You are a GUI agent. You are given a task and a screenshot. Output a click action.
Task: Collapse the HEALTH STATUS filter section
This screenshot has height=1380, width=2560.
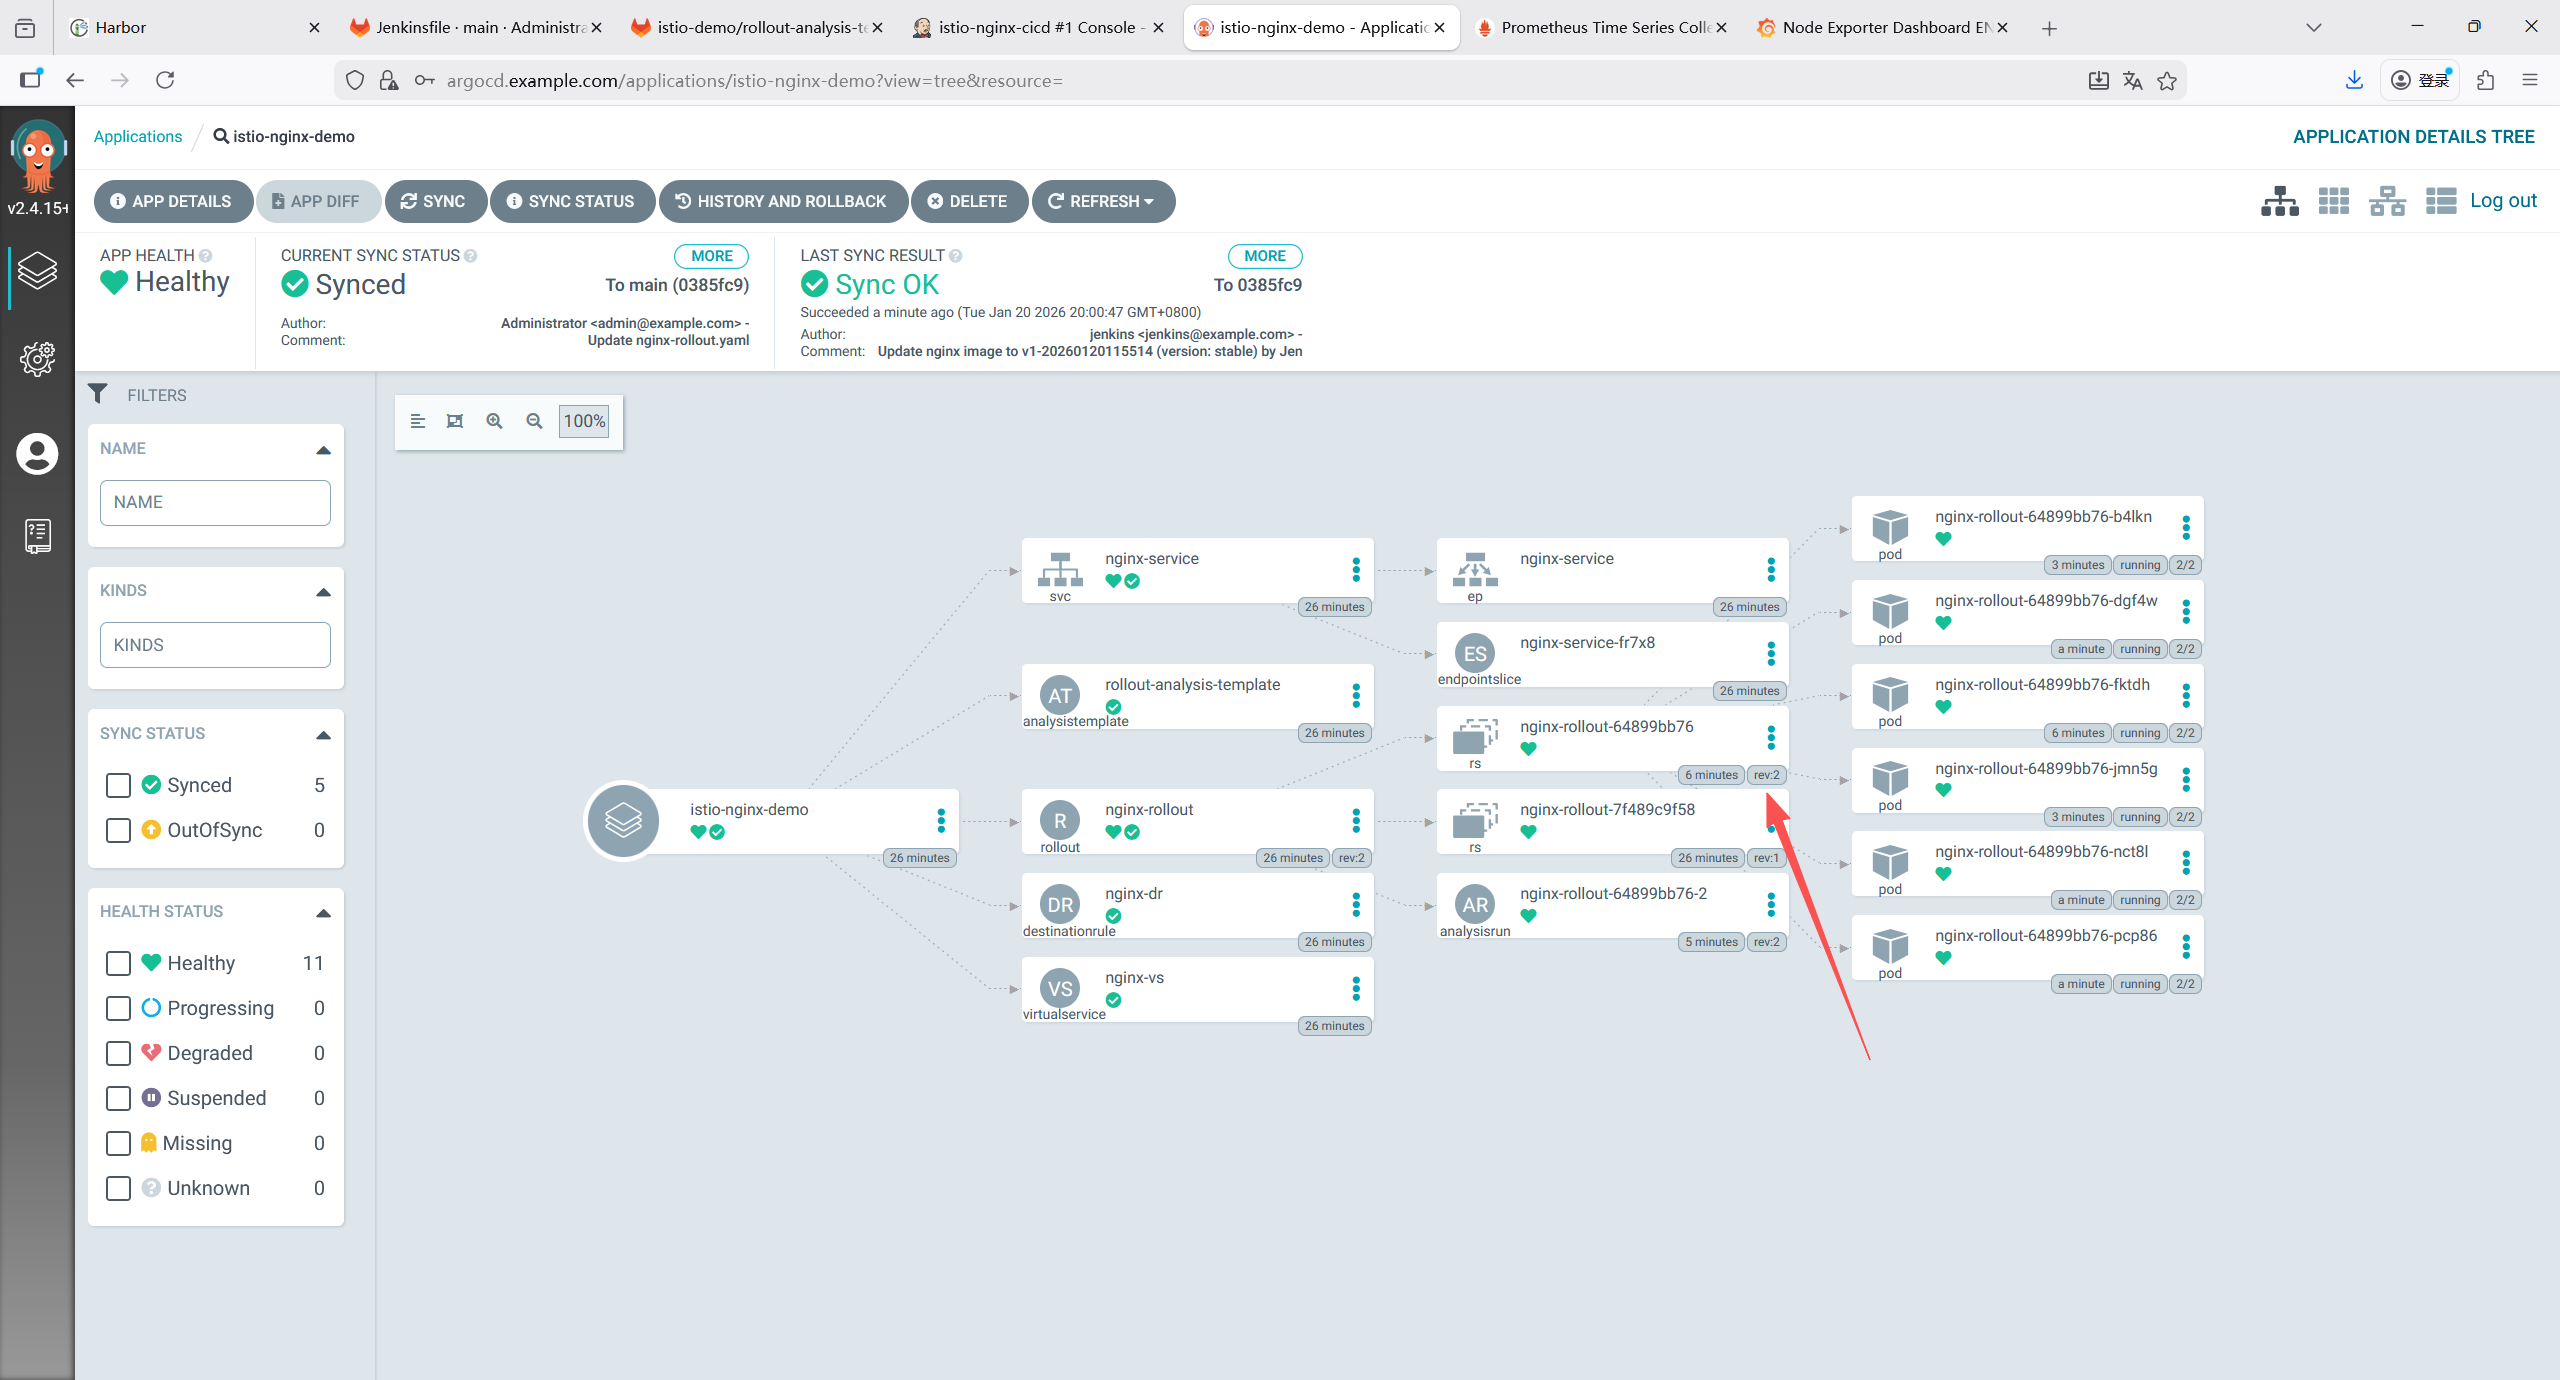[323, 913]
